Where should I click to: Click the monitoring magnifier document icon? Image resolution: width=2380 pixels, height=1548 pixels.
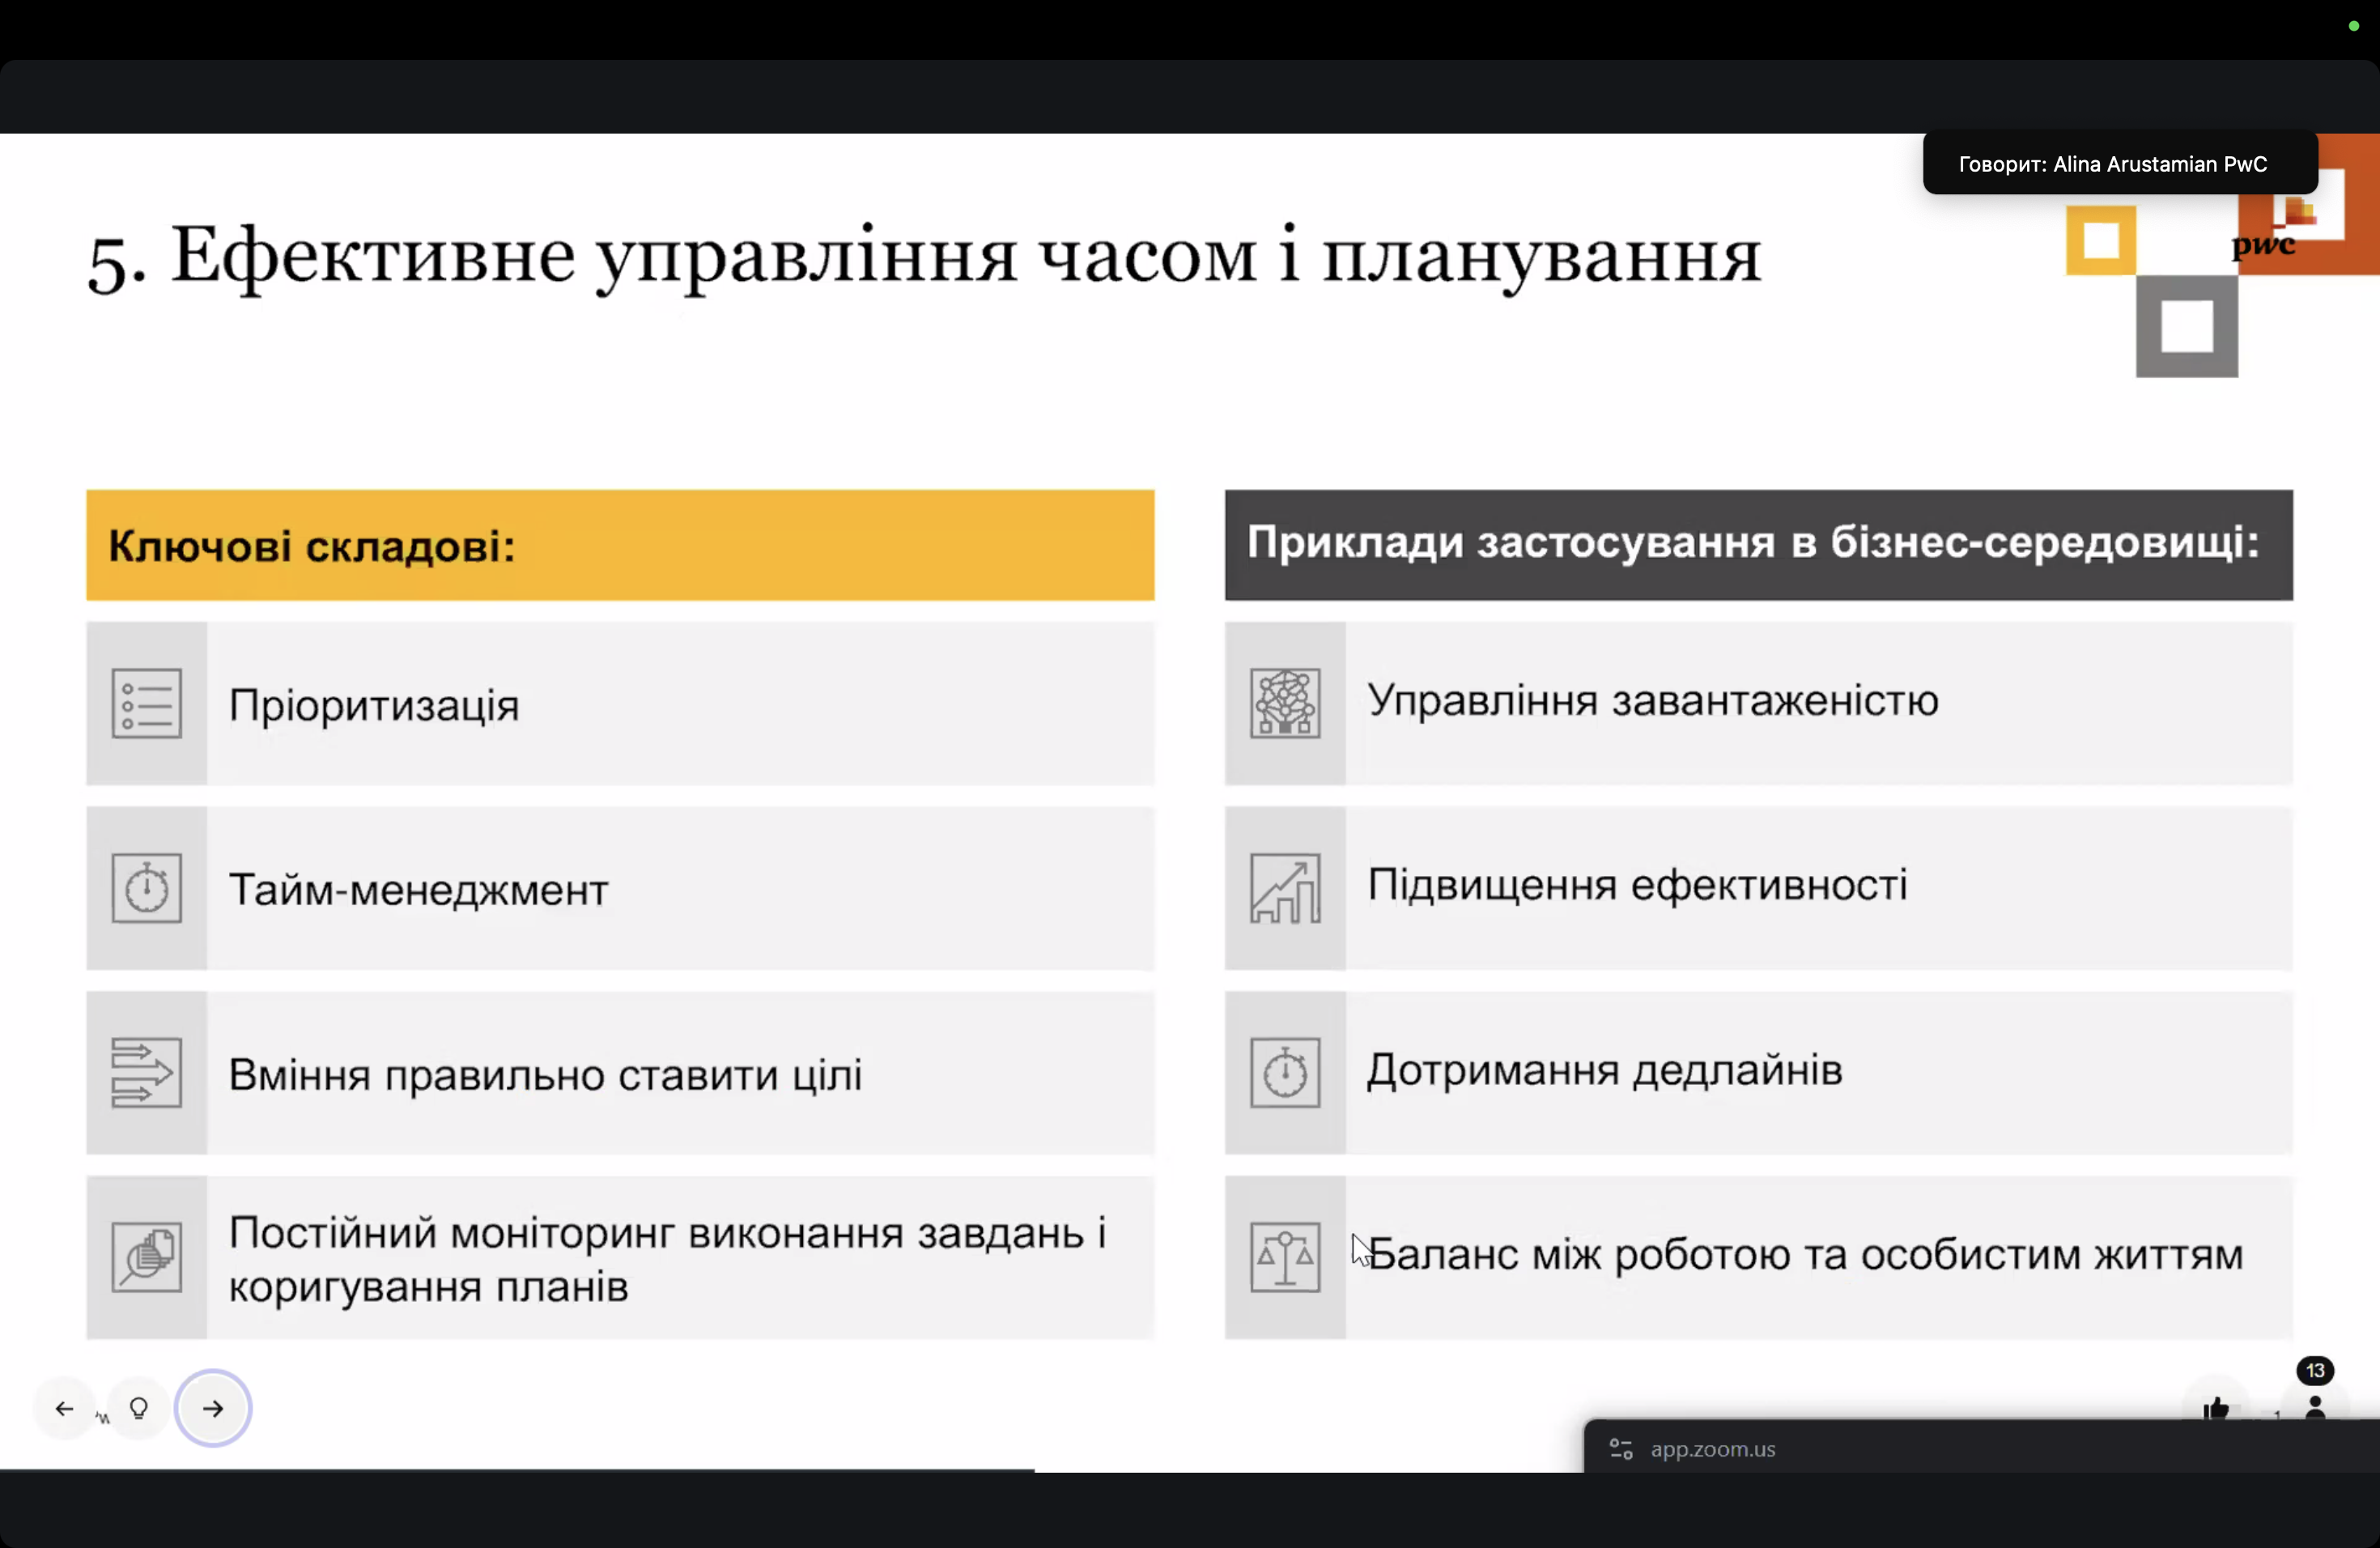pyautogui.click(x=147, y=1257)
